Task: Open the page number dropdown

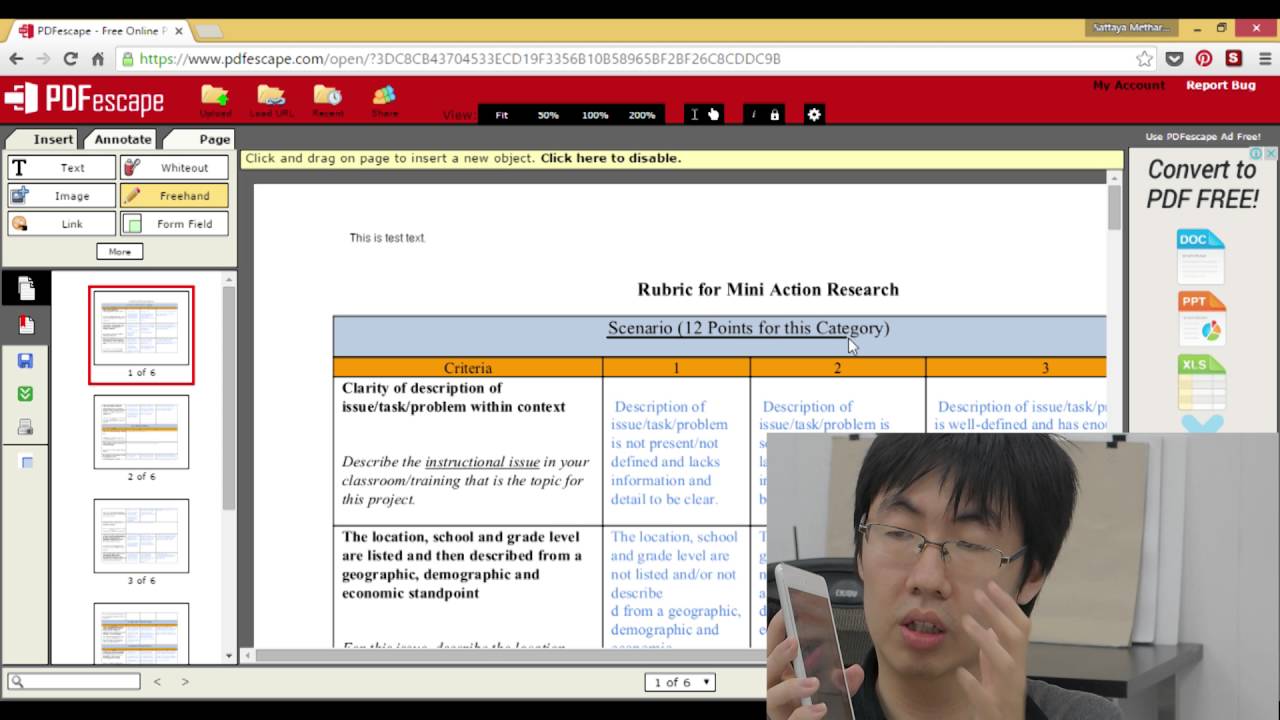Action: coord(680,682)
